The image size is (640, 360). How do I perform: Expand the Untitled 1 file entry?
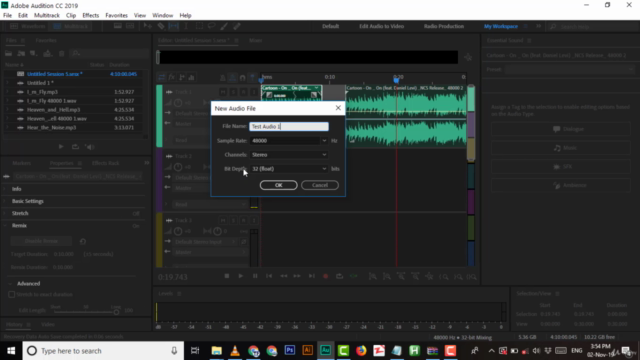coord(7,83)
